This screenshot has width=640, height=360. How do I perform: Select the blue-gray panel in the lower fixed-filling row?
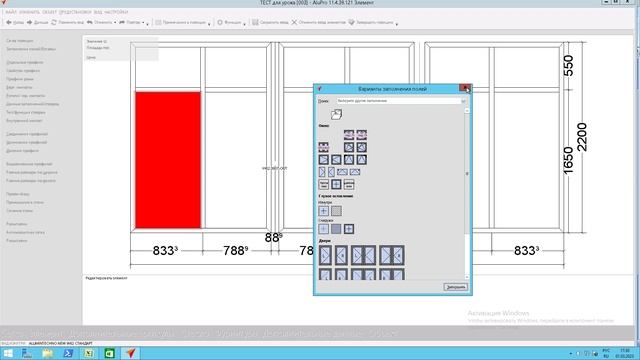pyautogui.click(x=336, y=229)
